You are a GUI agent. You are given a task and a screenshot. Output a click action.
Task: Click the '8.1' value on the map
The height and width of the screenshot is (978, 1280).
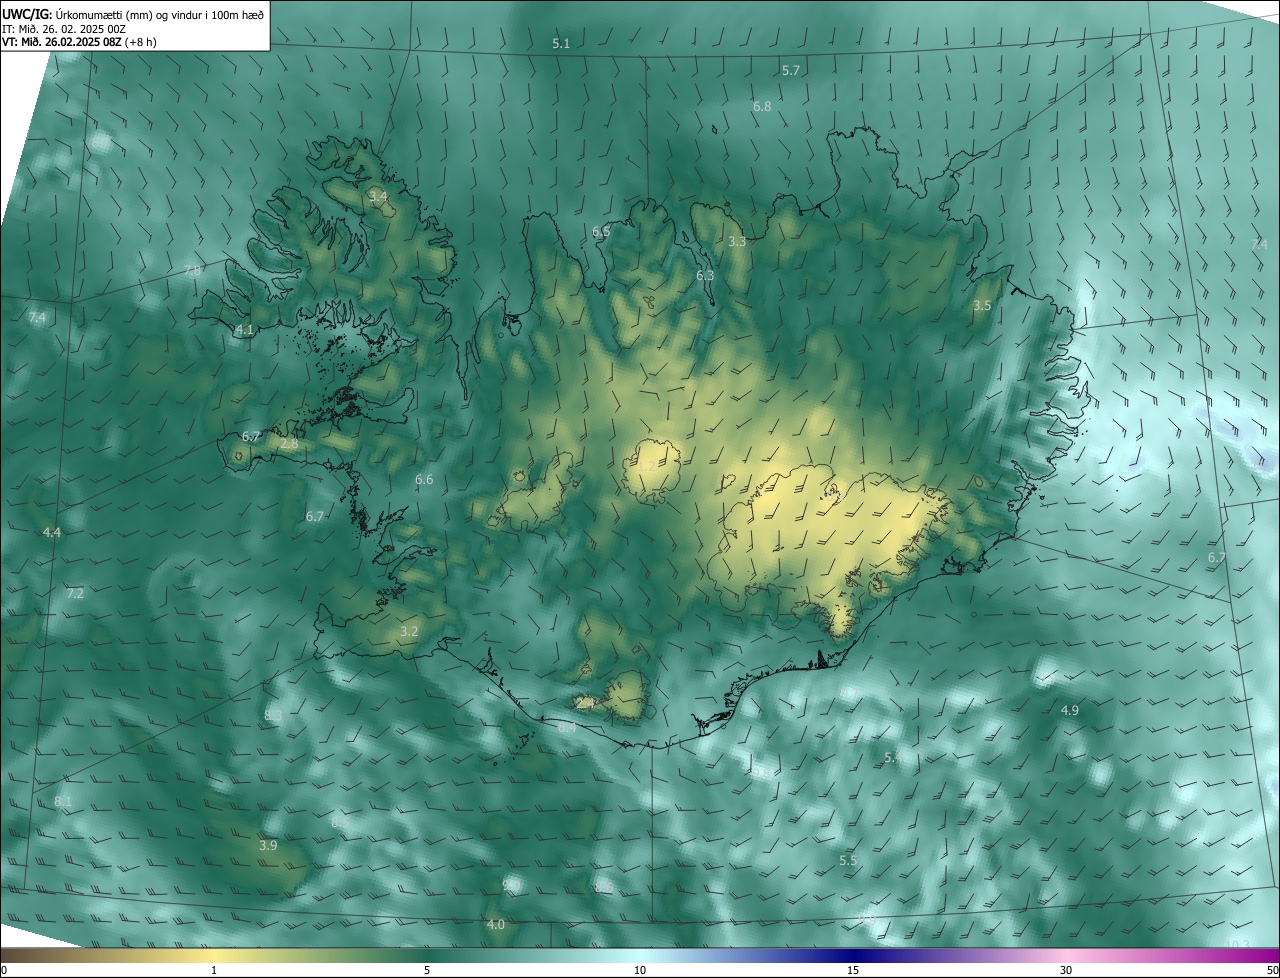tap(63, 802)
